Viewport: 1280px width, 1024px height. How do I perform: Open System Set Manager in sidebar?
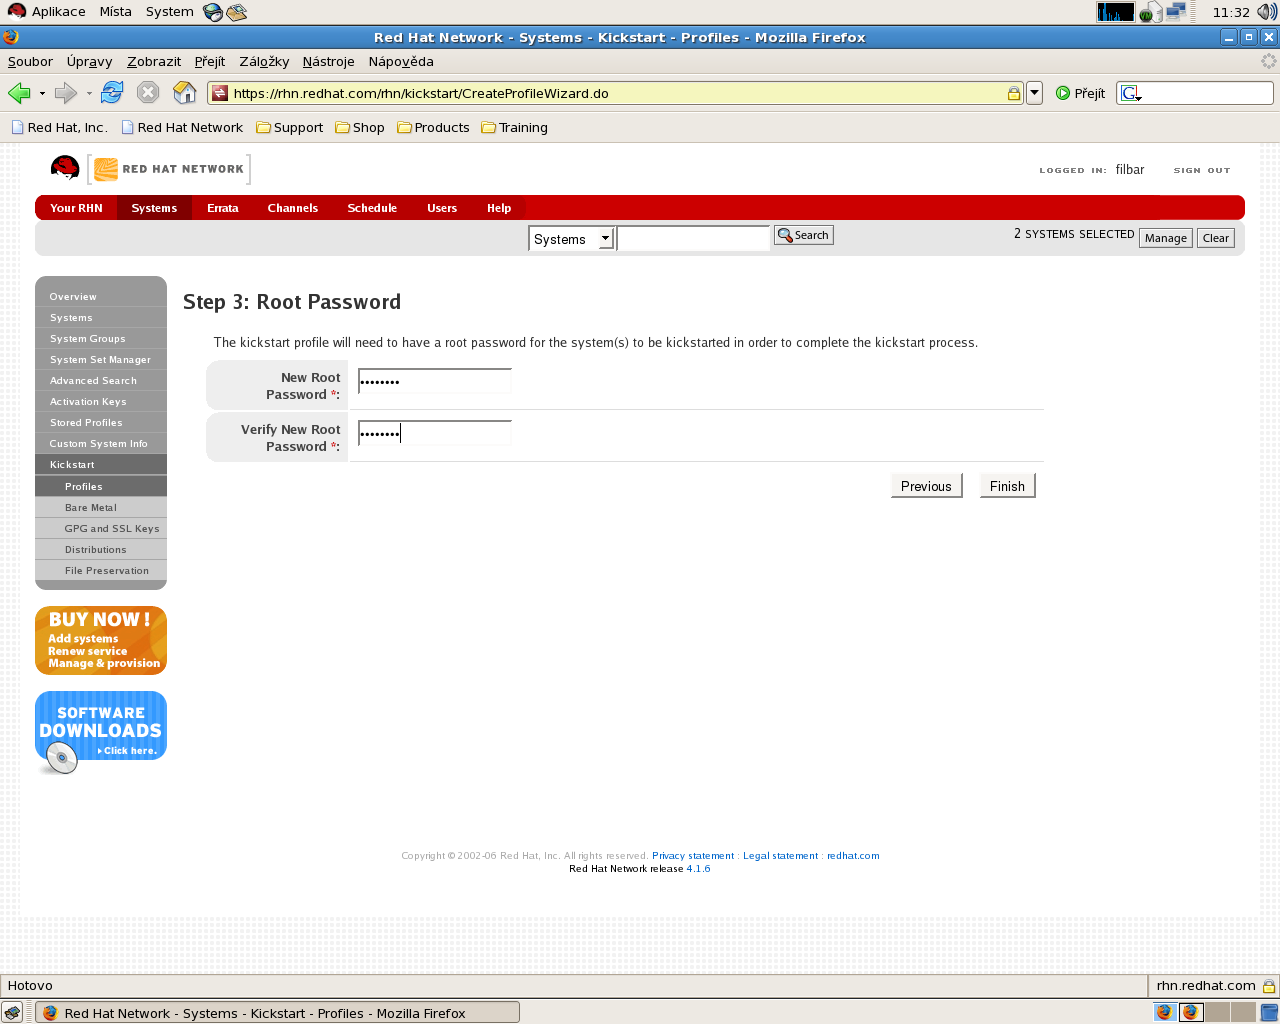coord(101,359)
